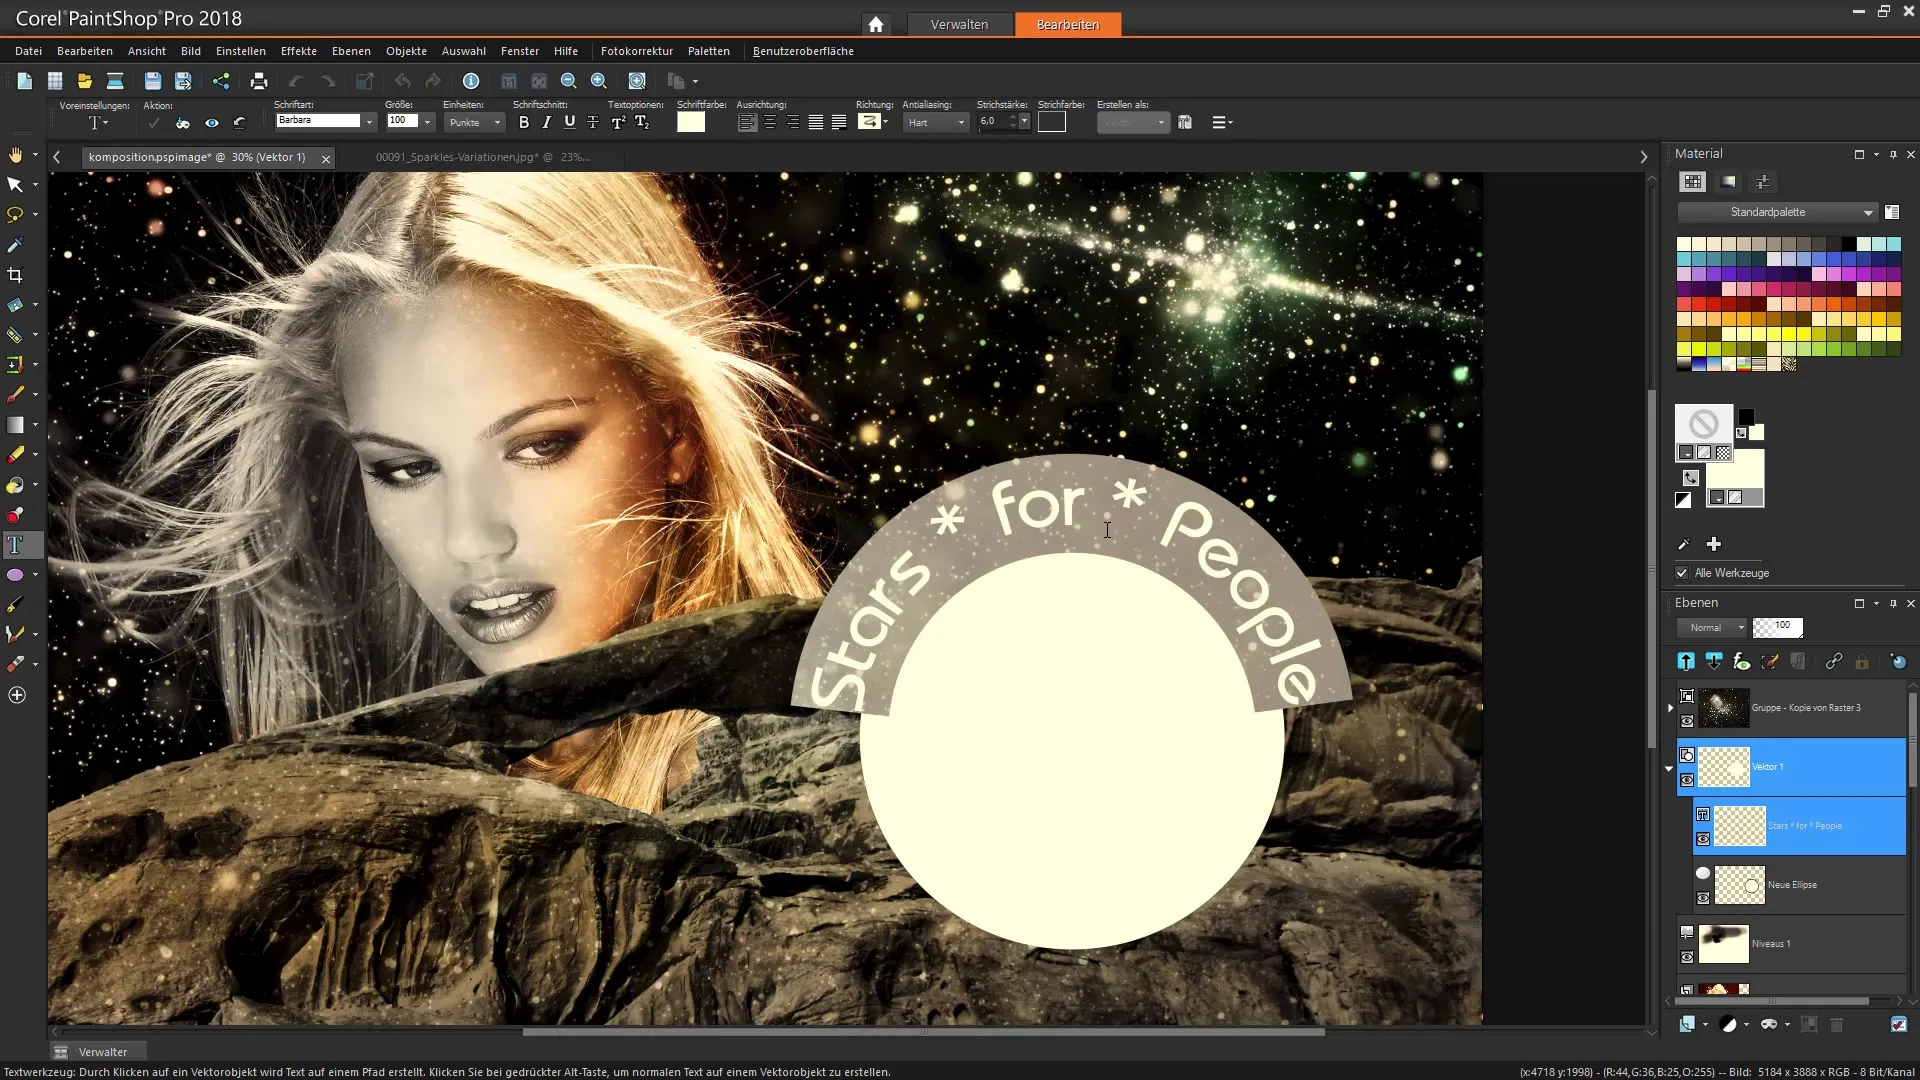Screen dimensions: 1920x1080
Task: Switch to 00091_Sparkles-Variationen.jpg tab
Action: point(482,157)
